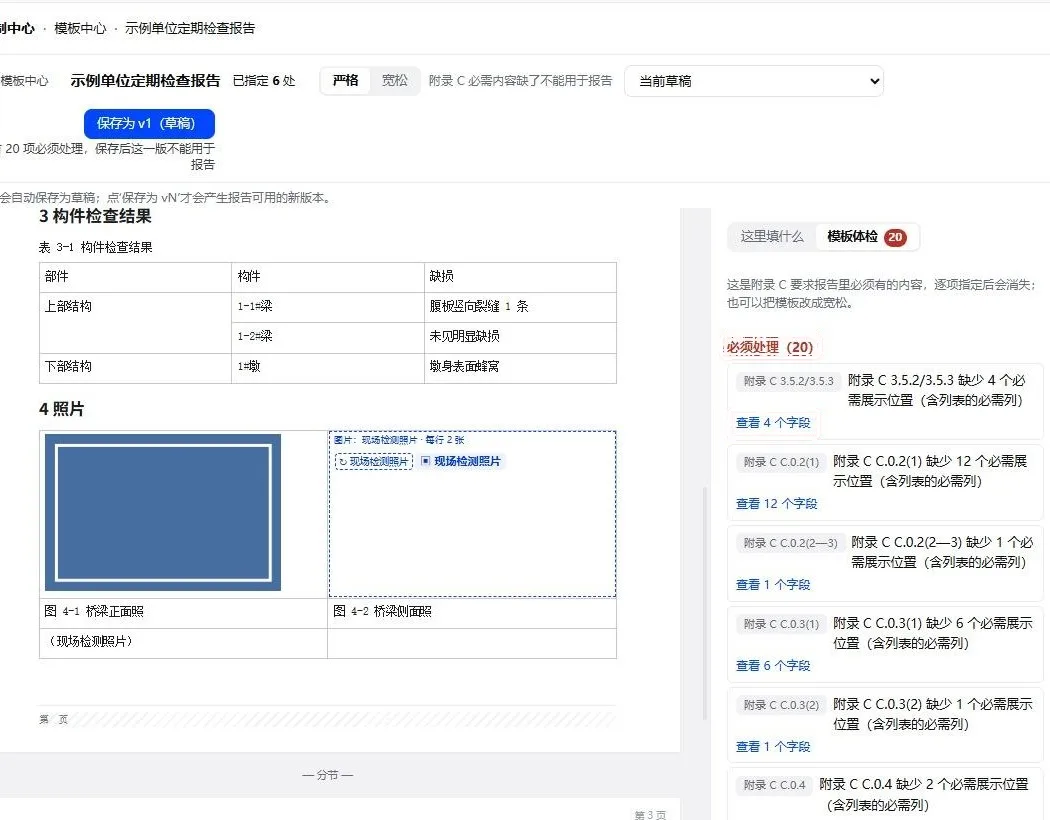Select the blue placeholder image above 图 4-1
This screenshot has height=820, width=1050.
click(x=163, y=513)
